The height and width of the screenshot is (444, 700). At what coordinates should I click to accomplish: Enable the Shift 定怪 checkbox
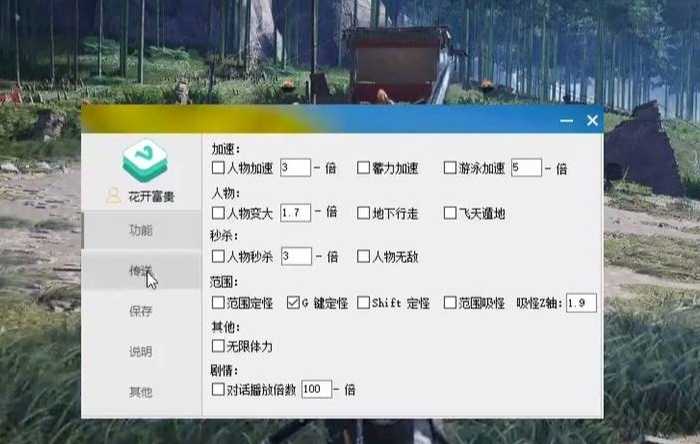[363, 303]
